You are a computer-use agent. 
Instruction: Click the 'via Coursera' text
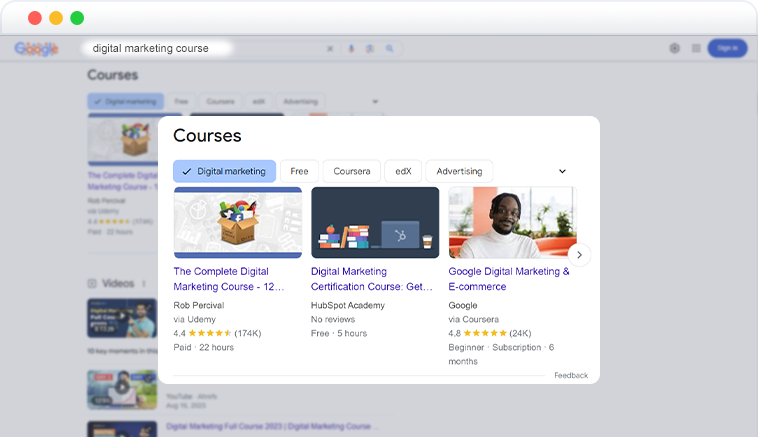[x=473, y=319]
